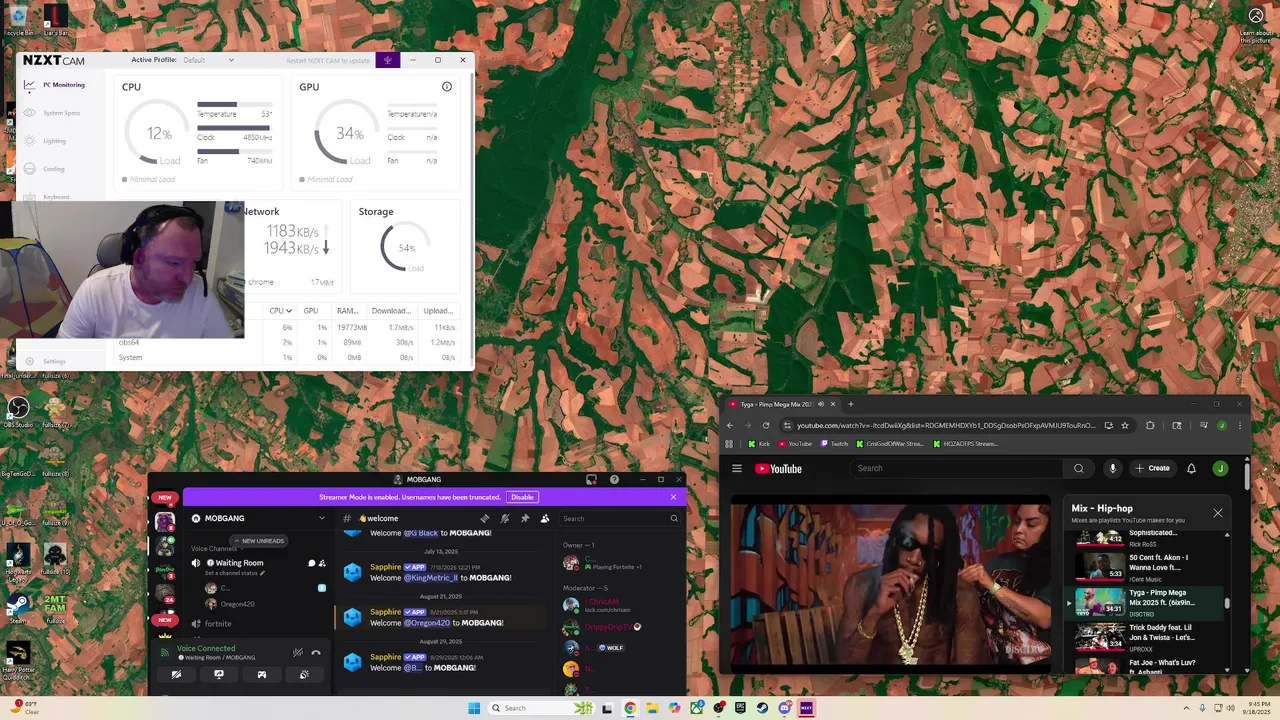The height and width of the screenshot is (720, 1280).
Task: Disable Streamer Mode in Discord banner
Action: pyautogui.click(x=522, y=497)
